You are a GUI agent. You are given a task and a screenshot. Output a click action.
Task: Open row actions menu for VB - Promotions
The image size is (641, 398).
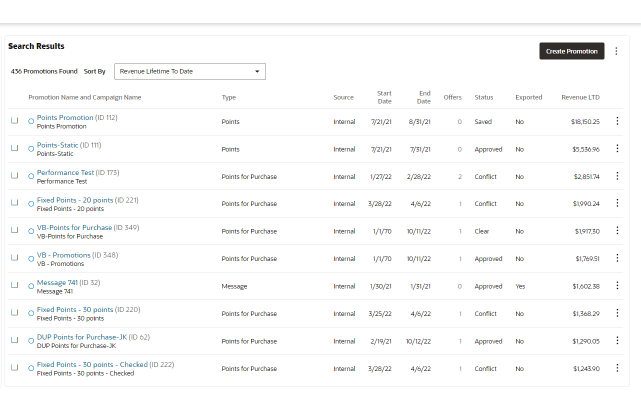(617, 258)
